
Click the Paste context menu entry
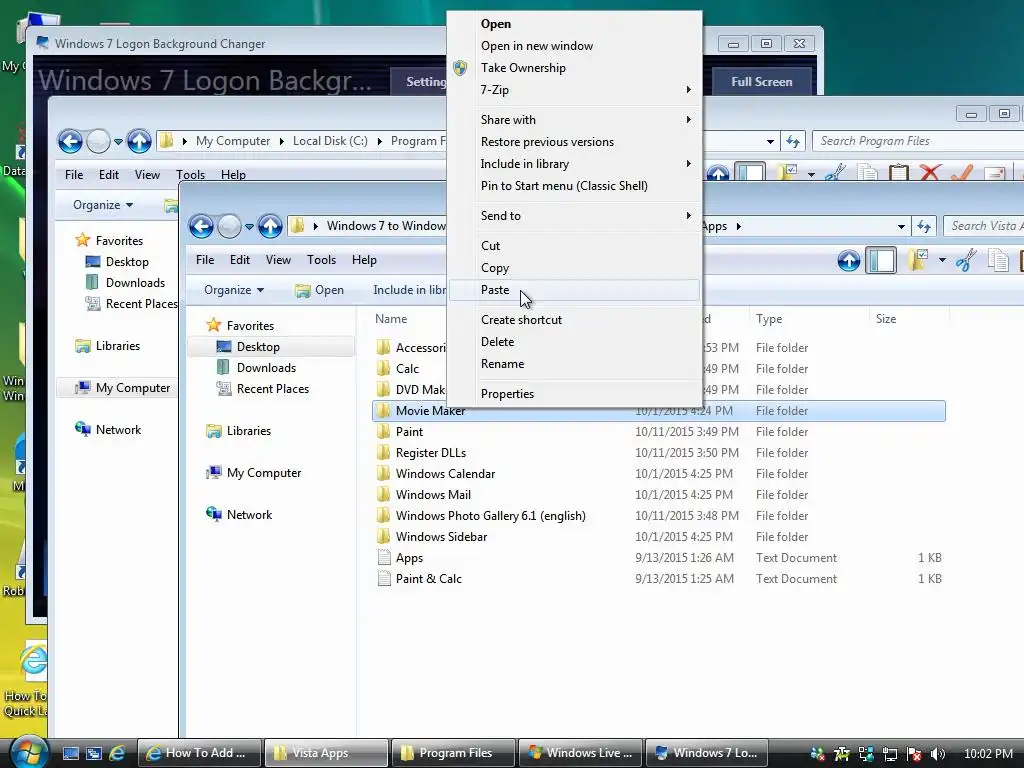pyautogui.click(x=574, y=290)
